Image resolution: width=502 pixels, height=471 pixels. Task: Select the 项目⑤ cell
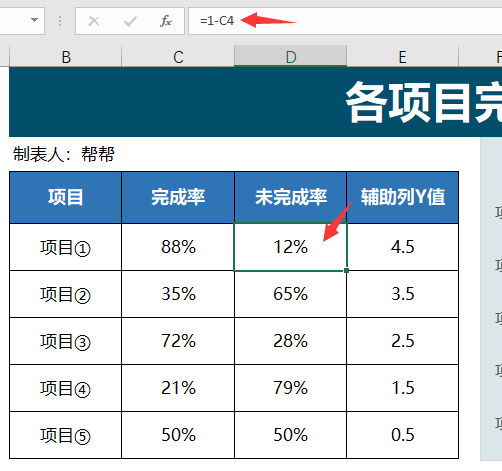(66, 435)
